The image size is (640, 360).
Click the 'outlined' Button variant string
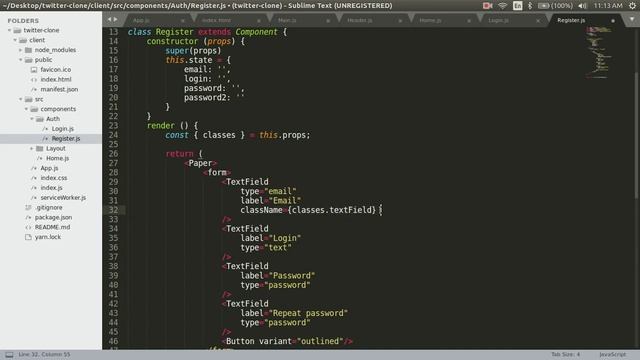[320, 341]
